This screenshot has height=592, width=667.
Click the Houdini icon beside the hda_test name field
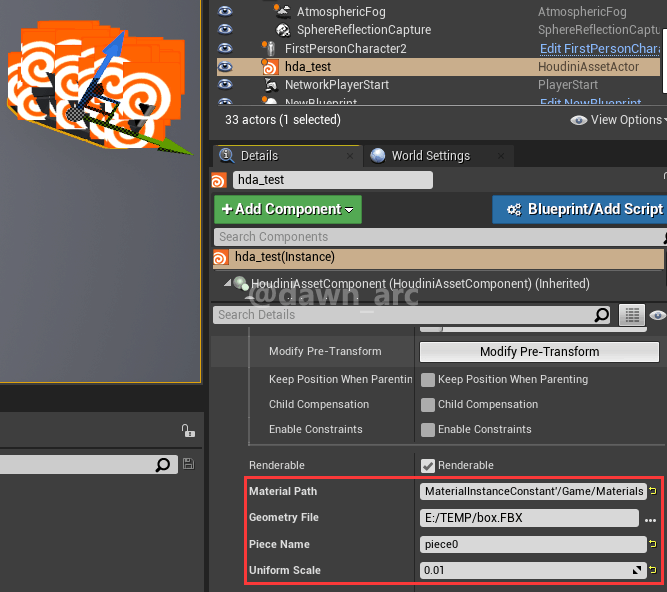[220, 181]
